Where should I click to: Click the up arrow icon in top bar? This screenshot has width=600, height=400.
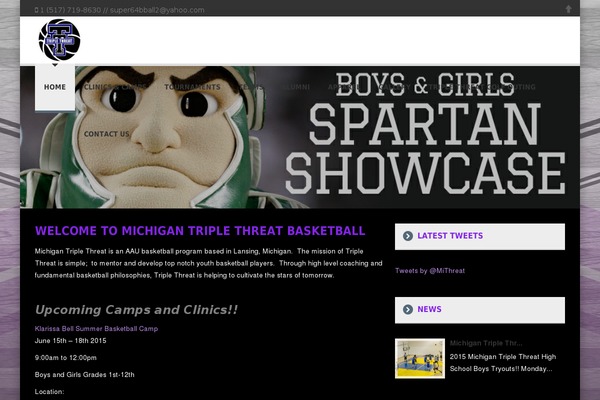coord(569,9)
